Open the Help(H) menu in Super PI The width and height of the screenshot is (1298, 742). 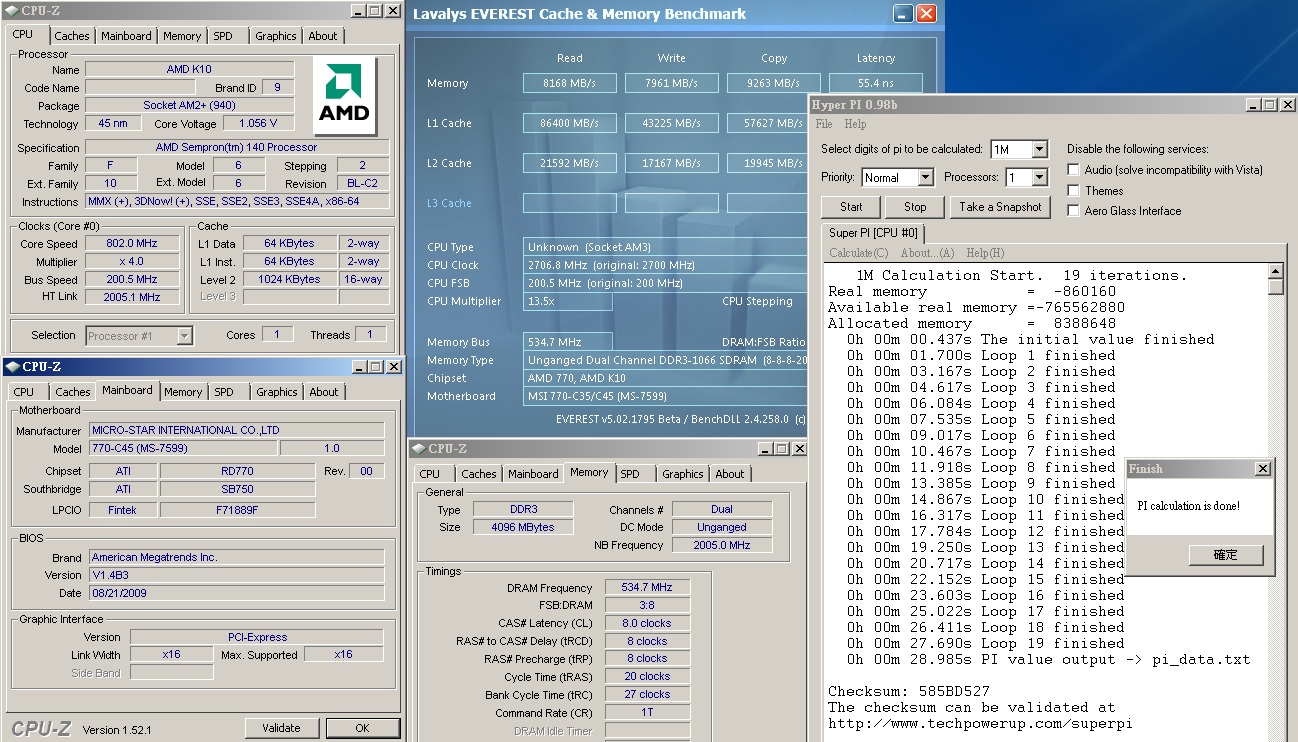click(985, 253)
